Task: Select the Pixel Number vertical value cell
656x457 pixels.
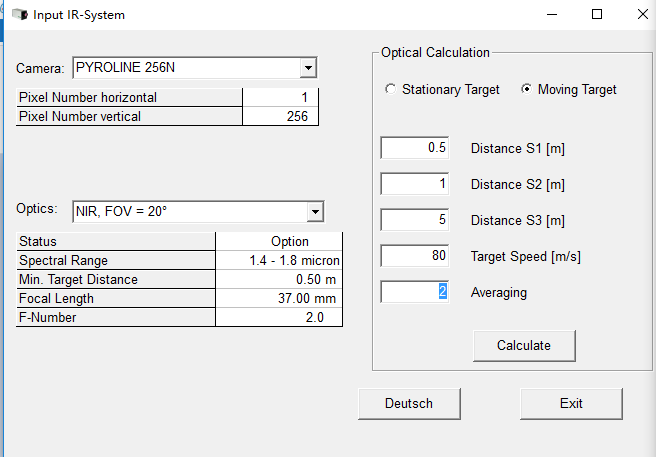Action: tap(281, 117)
